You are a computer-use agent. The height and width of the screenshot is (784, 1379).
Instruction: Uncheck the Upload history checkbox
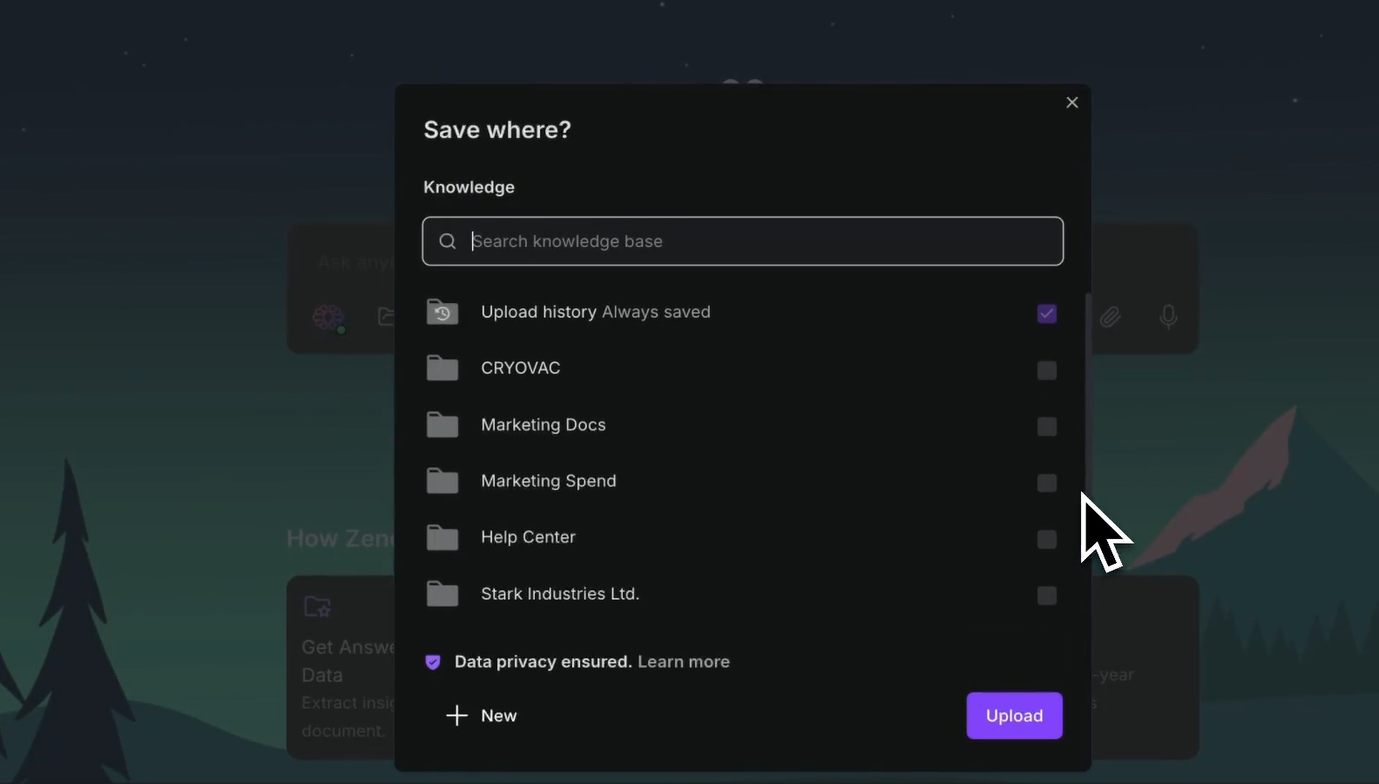[x=1047, y=313]
